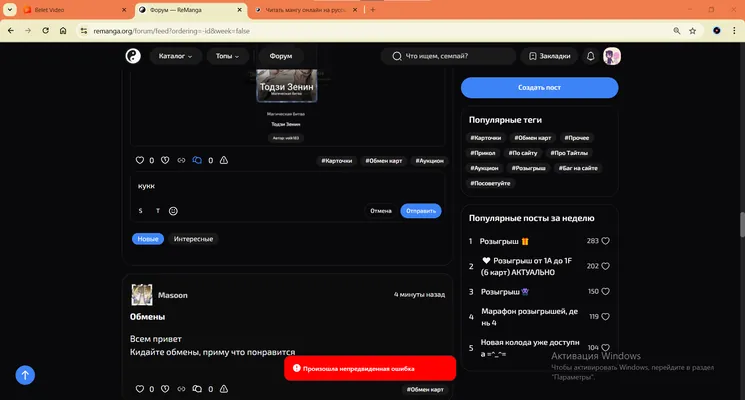Report Masoon's Обмены post
Image resolution: width=745 pixels, height=400 pixels.
click(224, 389)
